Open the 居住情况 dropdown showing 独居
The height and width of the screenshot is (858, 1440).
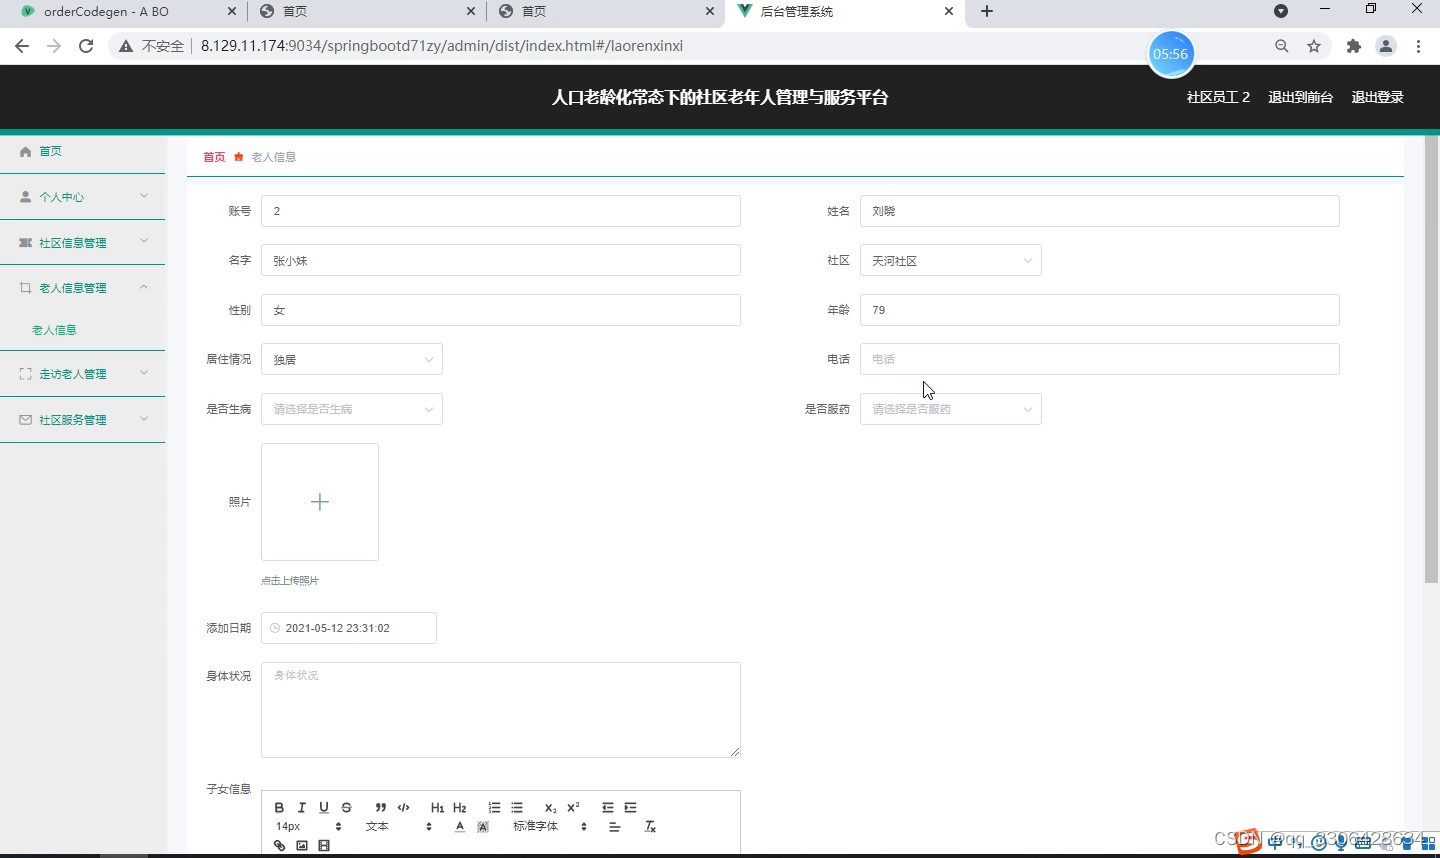[352, 359]
